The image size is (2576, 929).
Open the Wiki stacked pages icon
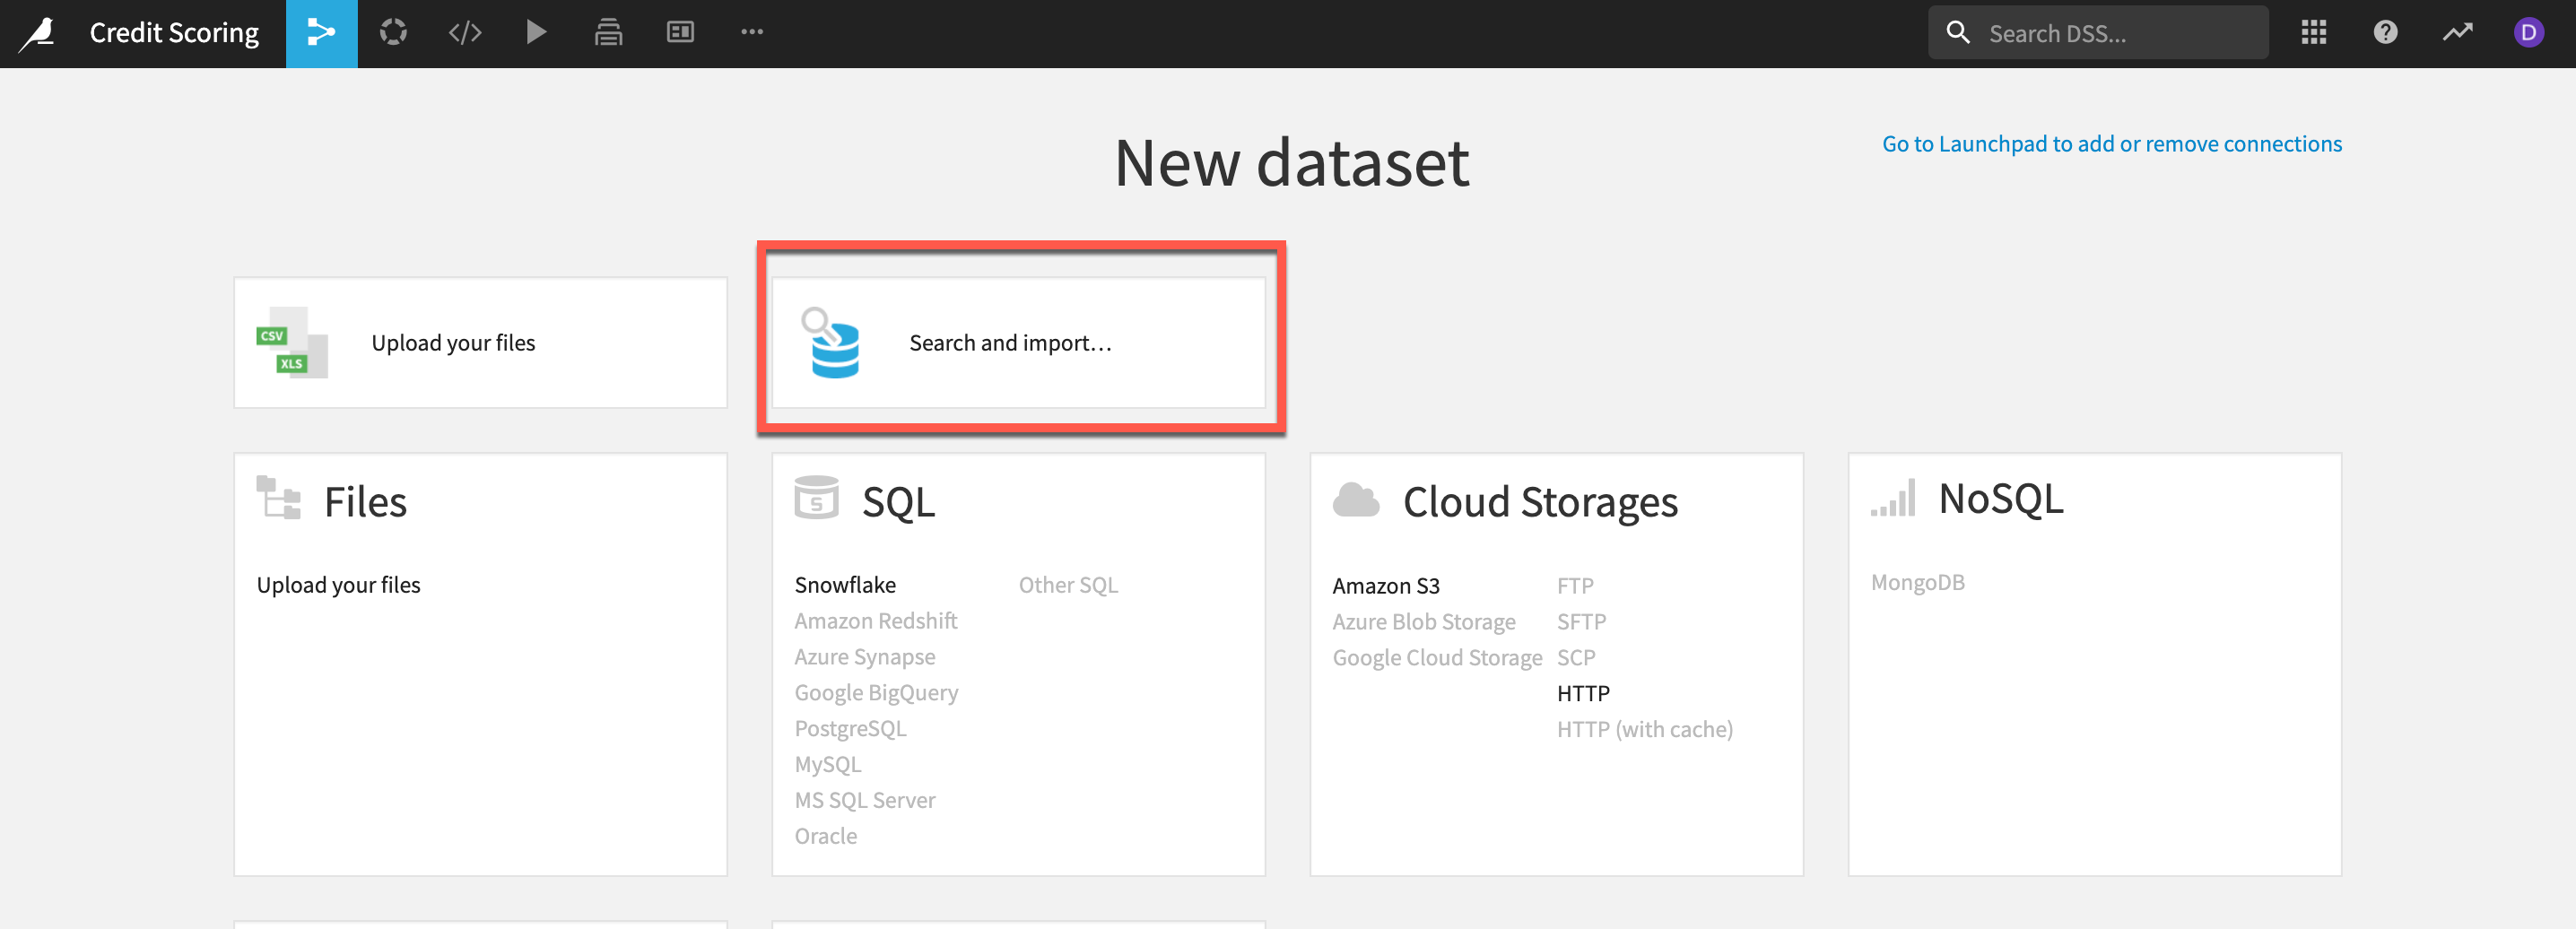(608, 33)
